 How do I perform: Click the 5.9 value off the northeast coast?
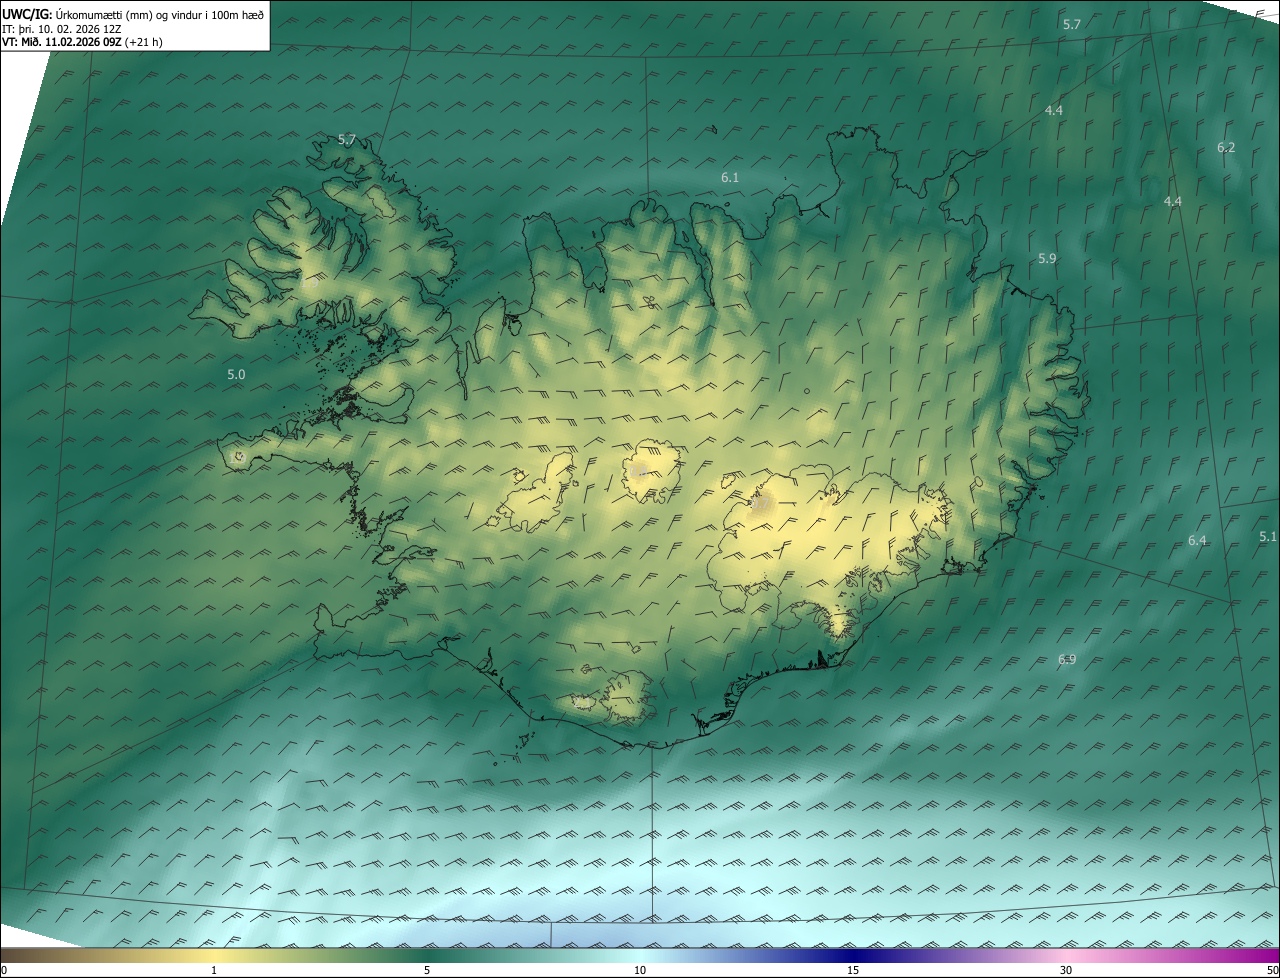coord(1047,258)
